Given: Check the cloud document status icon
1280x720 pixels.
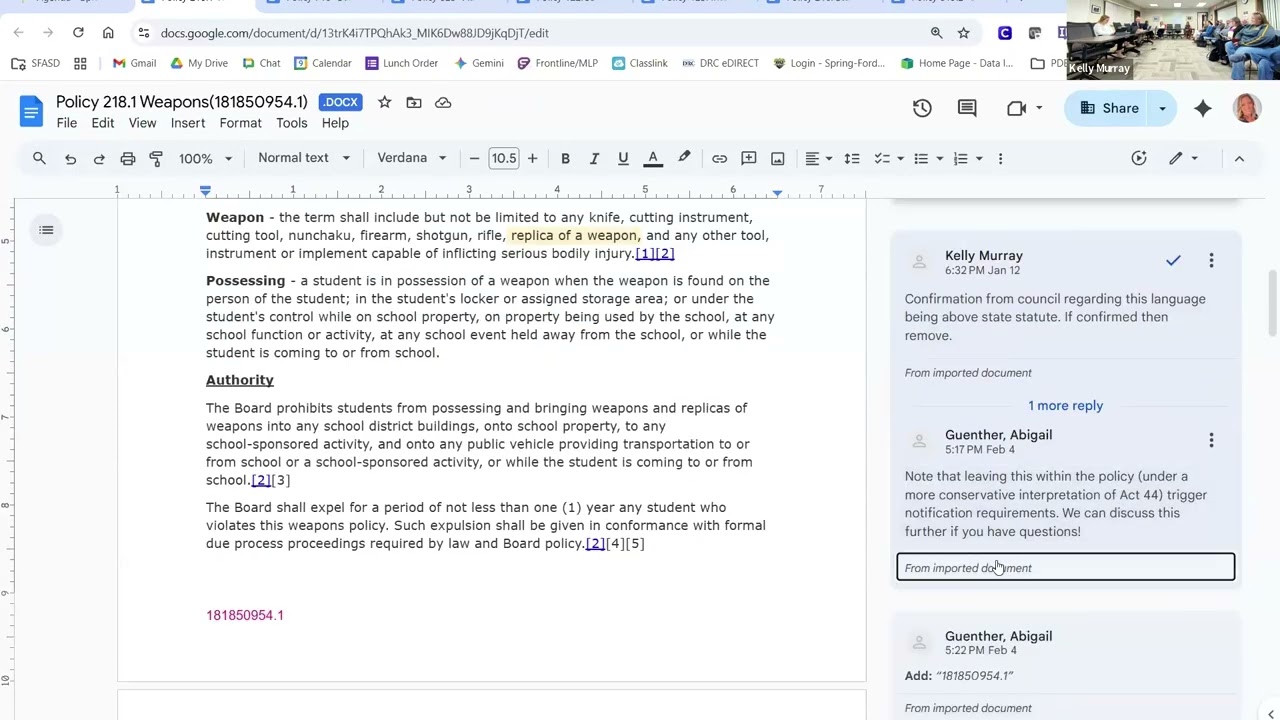Looking at the screenshot, I should 443,102.
